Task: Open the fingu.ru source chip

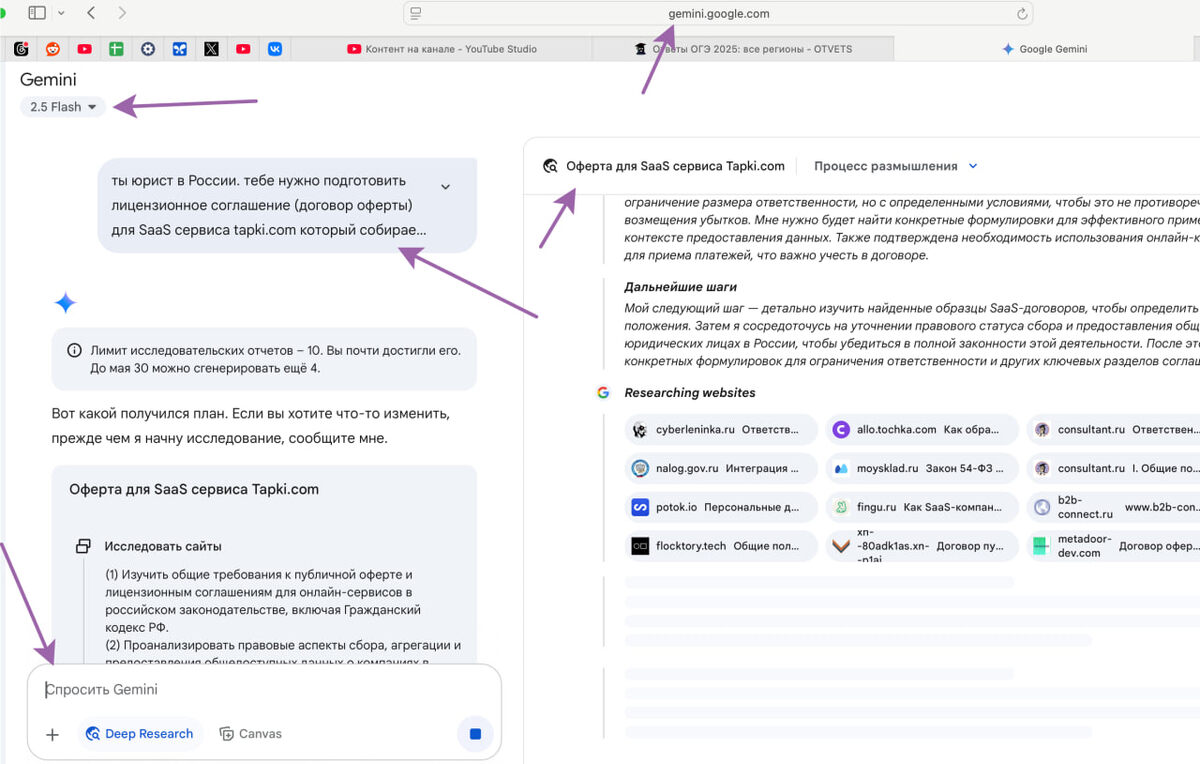Action: [x=922, y=507]
